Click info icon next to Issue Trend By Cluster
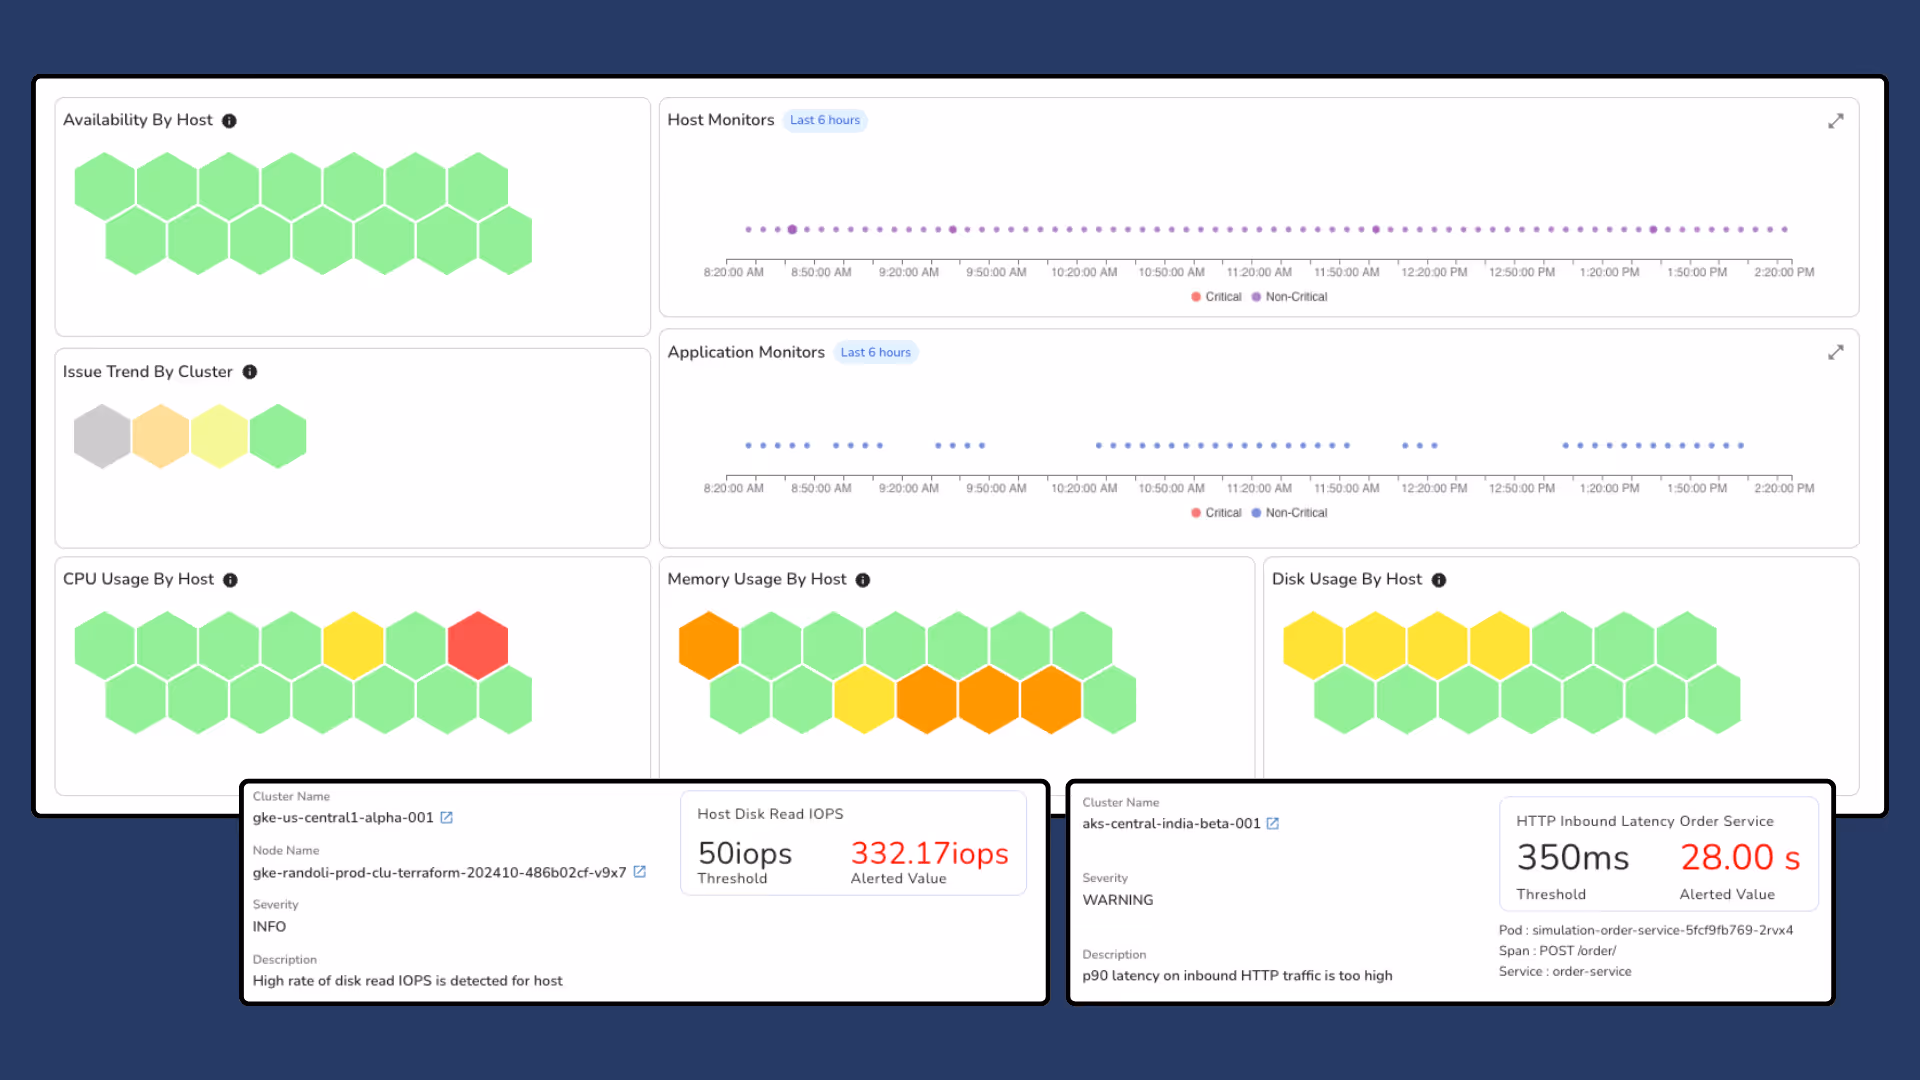This screenshot has width=1920, height=1080. point(250,372)
